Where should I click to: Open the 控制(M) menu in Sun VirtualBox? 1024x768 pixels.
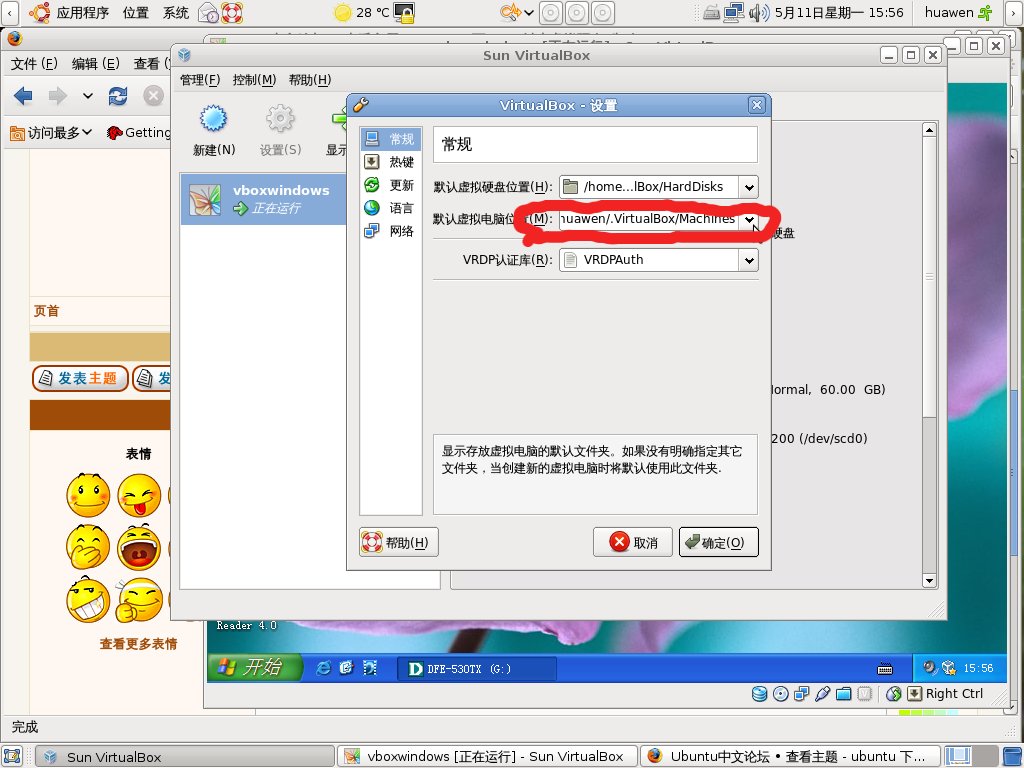point(254,80)
